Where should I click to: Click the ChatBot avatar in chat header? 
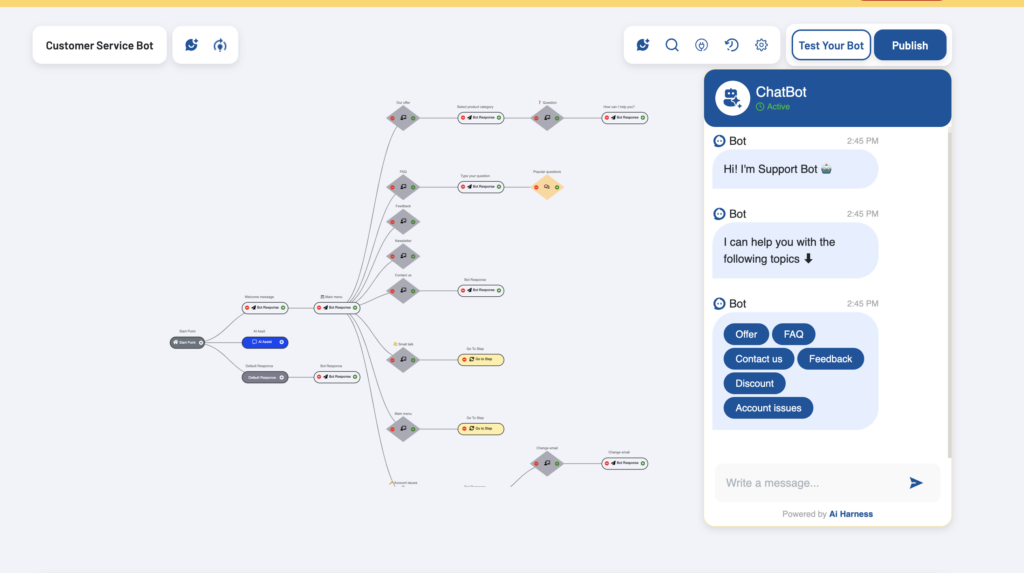(x=732, y=98)
